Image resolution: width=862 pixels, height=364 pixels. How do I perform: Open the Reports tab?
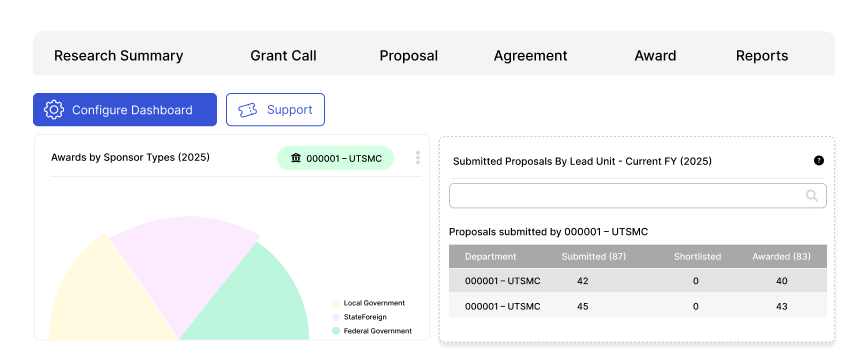point(762,56)
